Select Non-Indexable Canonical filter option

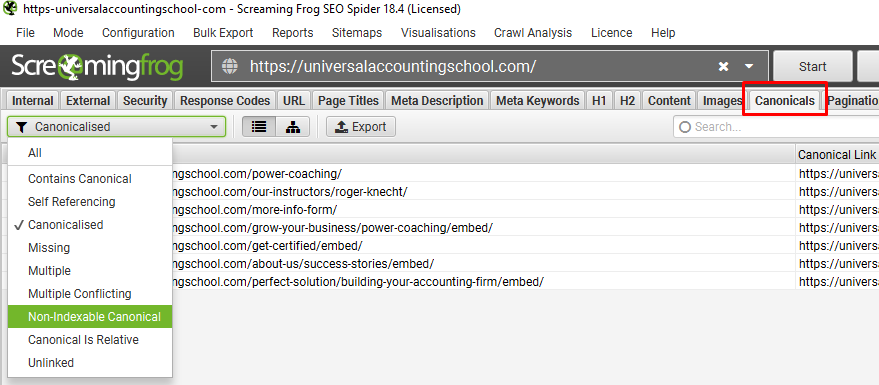(x=90, y=317)
